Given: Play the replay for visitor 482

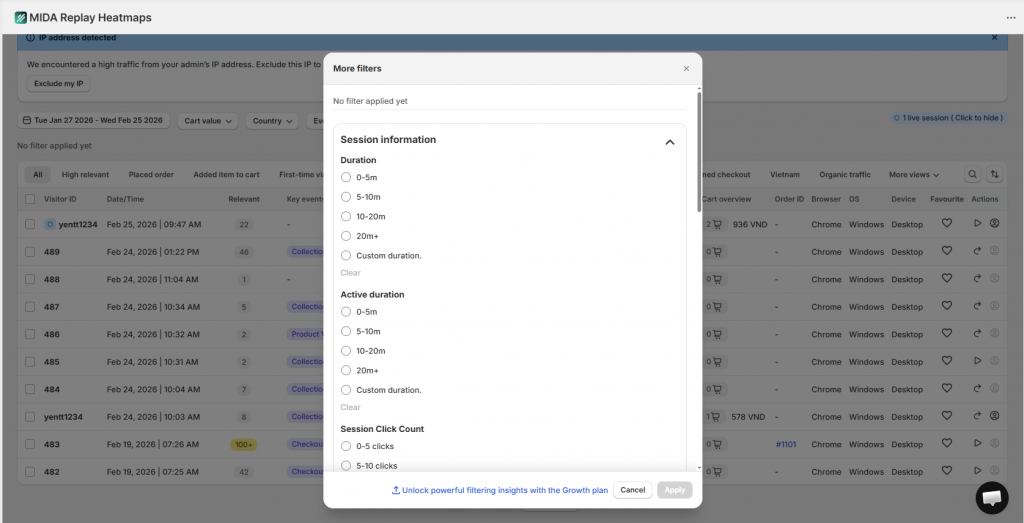Looking at the screenshot, I should coord(978,470).
